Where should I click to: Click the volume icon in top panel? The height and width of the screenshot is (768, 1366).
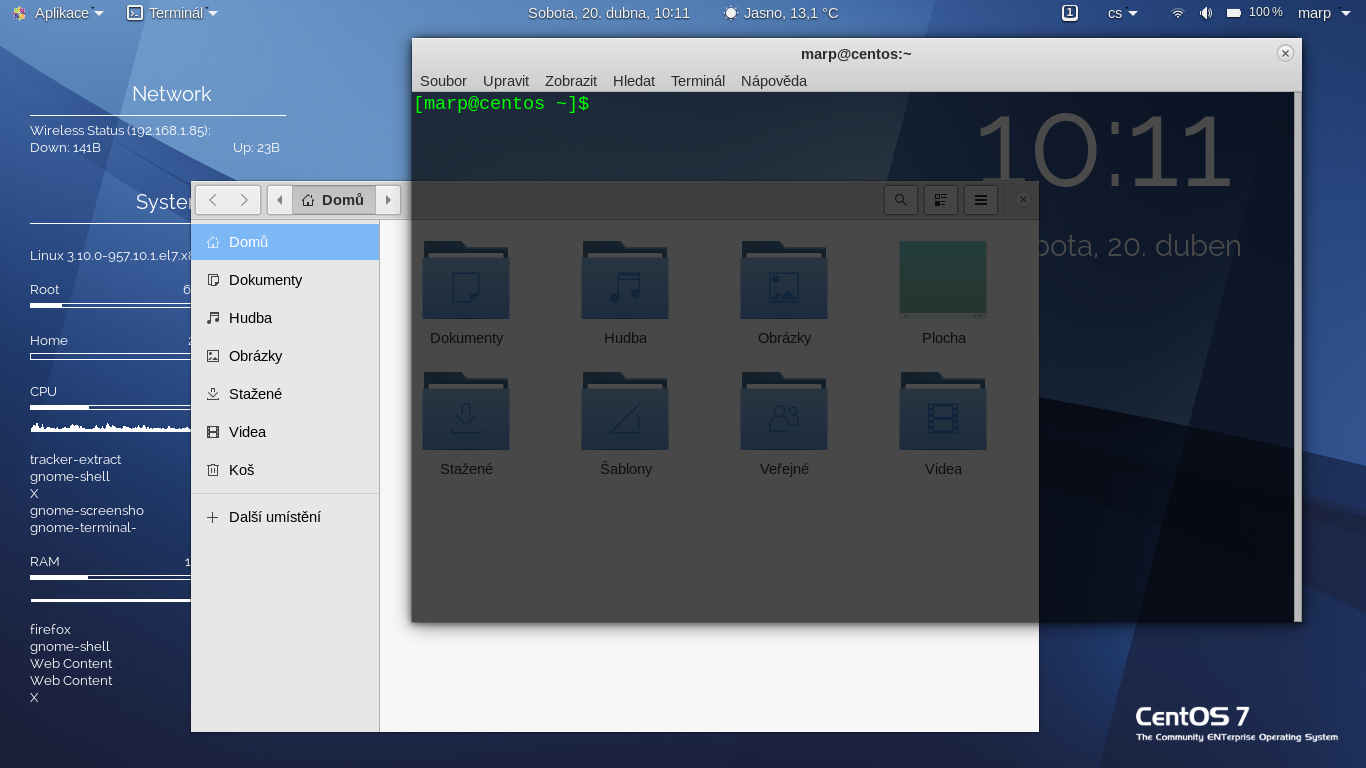point(1205,13)
